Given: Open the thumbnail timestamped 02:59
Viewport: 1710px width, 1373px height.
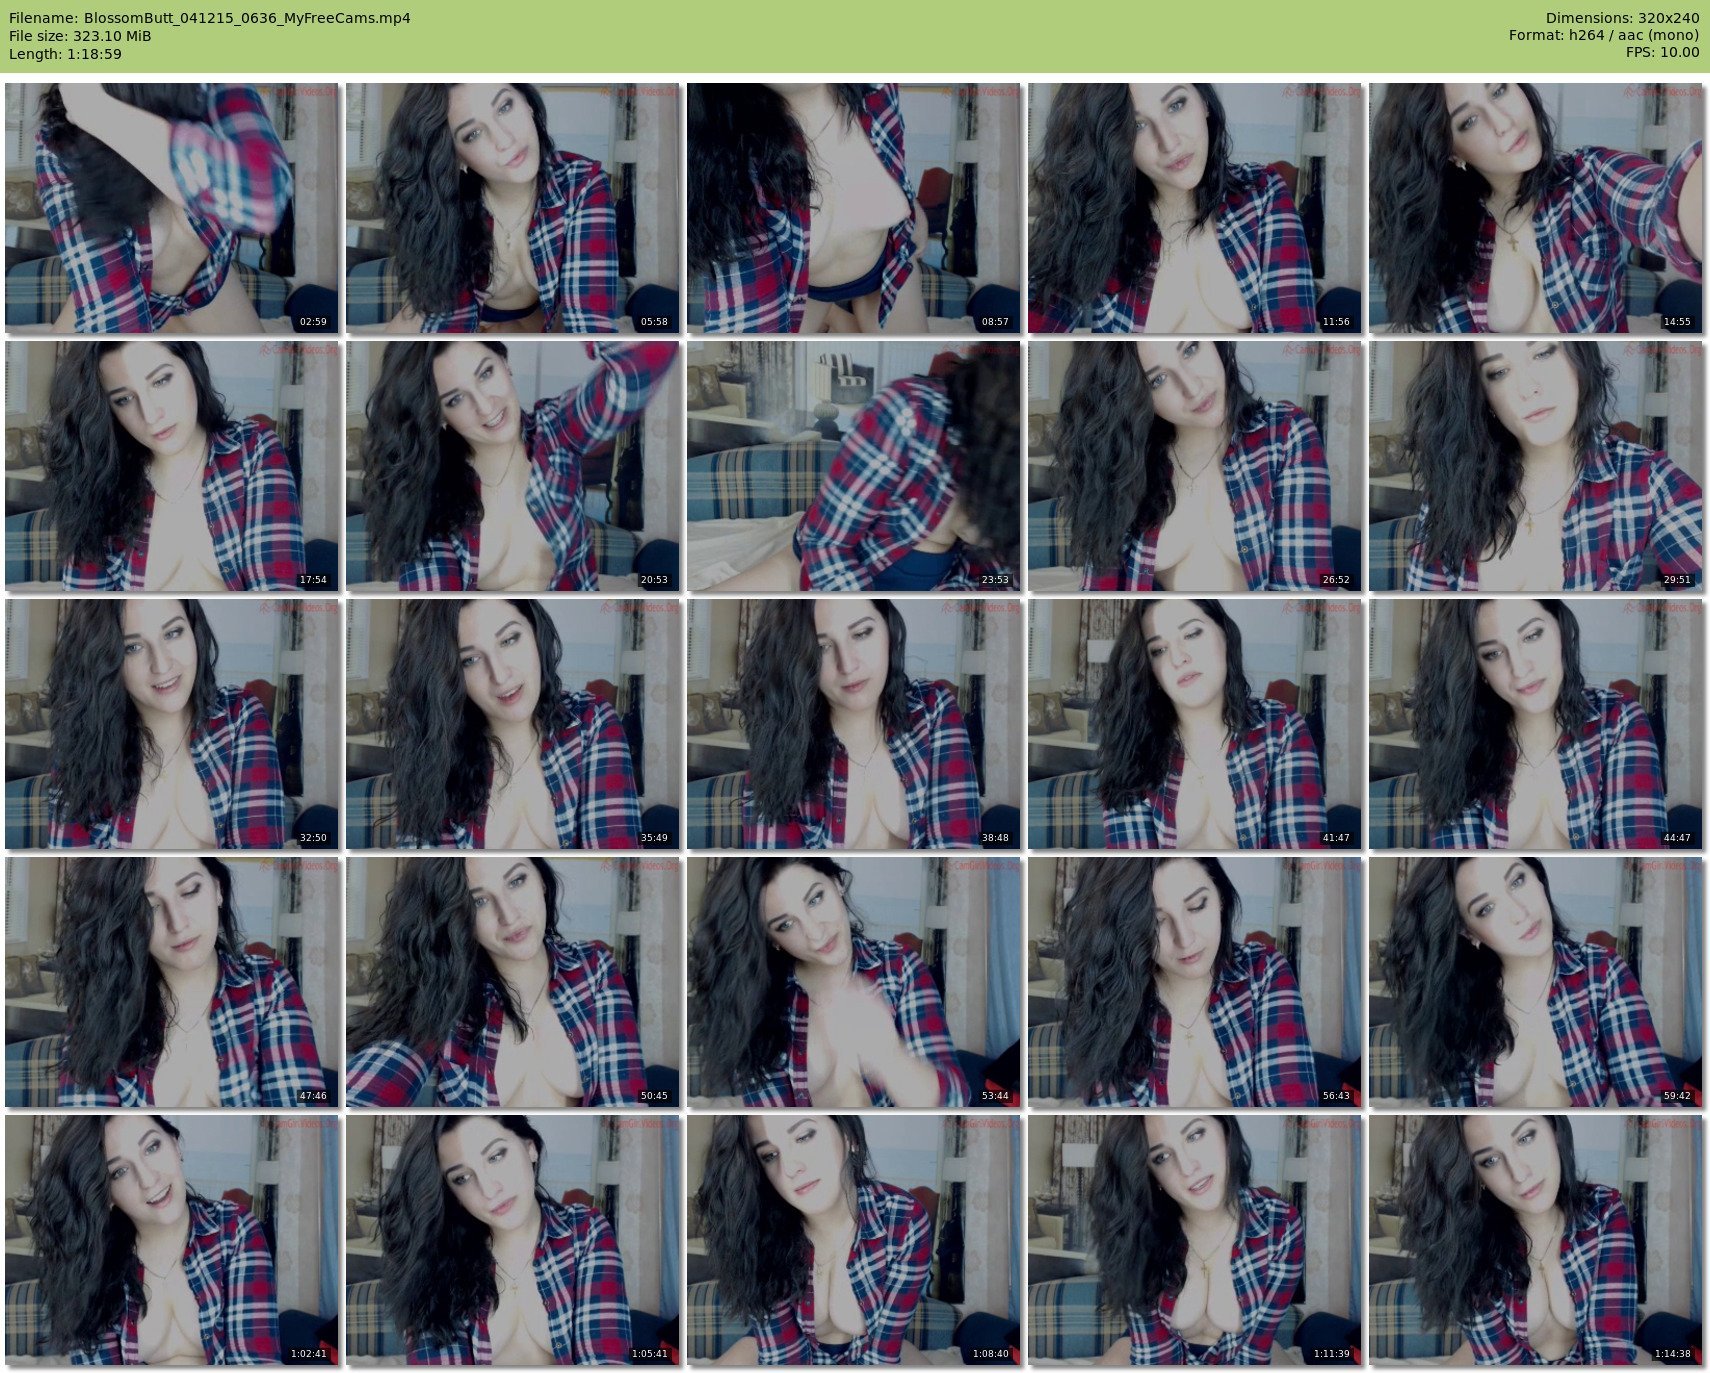Looking at the screenshot, I should pyautogui.click(x=172, y=208).
